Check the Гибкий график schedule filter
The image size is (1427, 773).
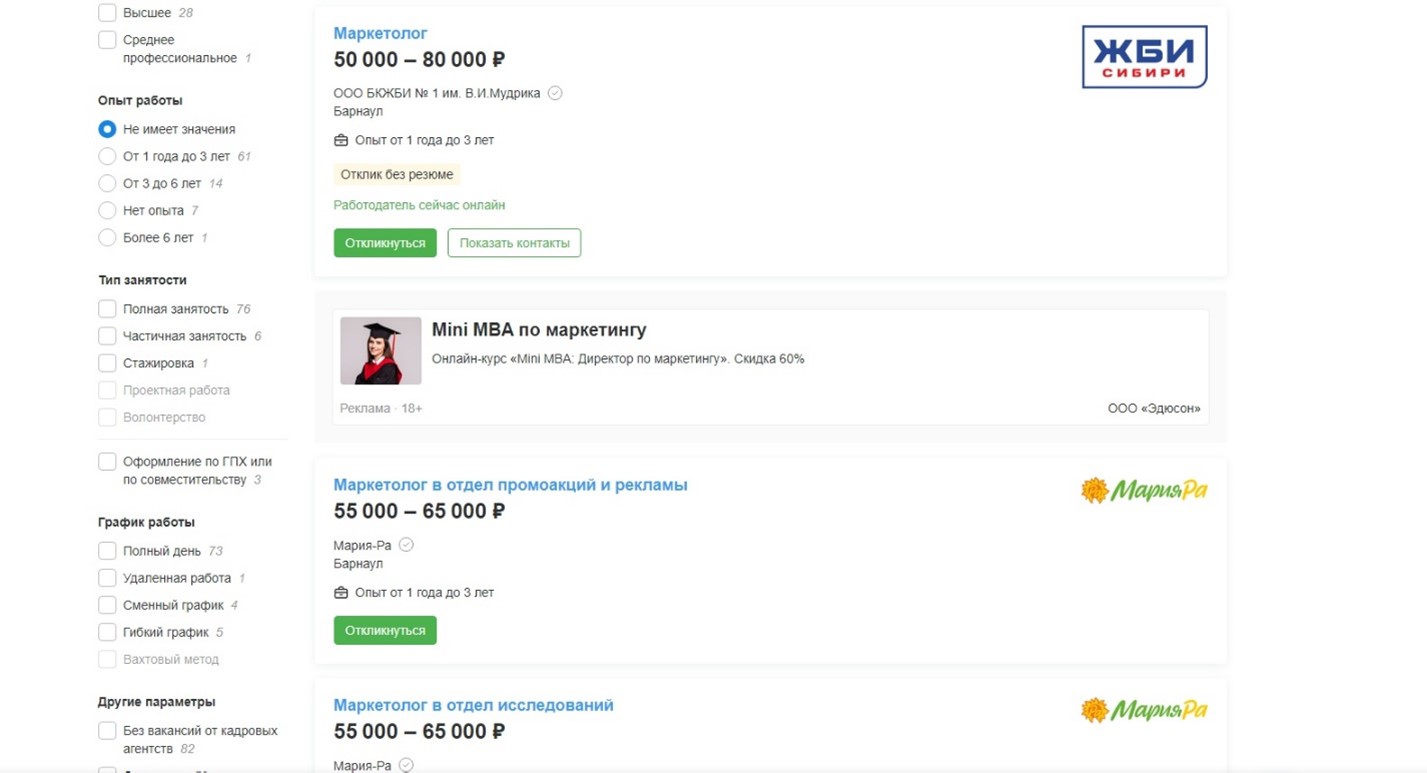[107, 632]
